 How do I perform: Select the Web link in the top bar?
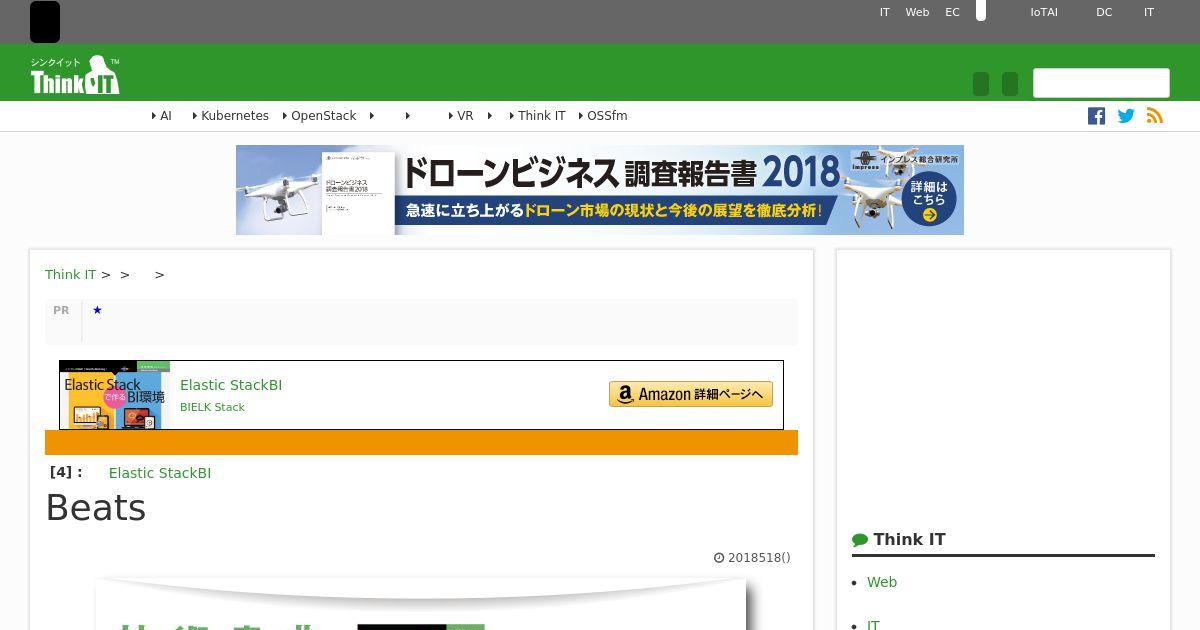click(x=917, y=13)
